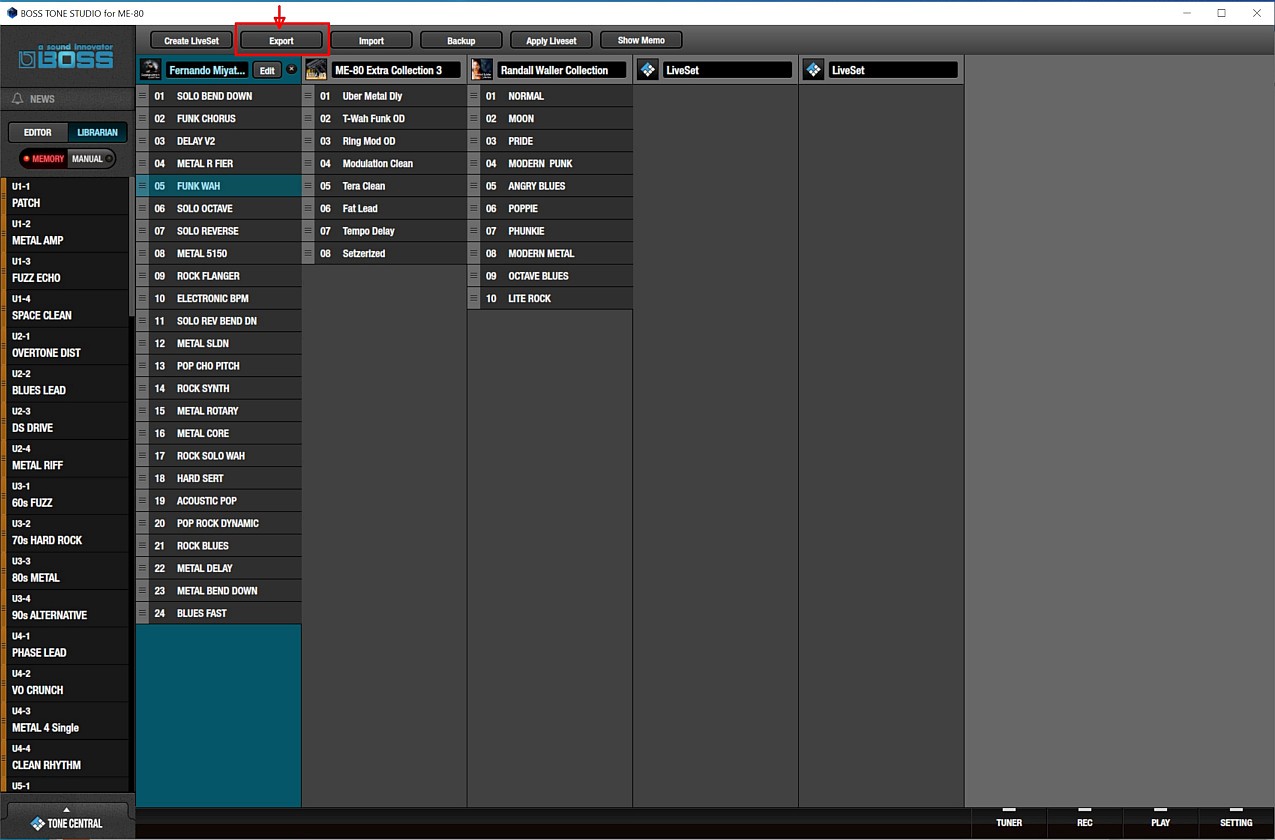This screenshot has height=840, width=1275.
Task: Open the REC panel in the bottom bar
Action: (x=1084, y=818)
